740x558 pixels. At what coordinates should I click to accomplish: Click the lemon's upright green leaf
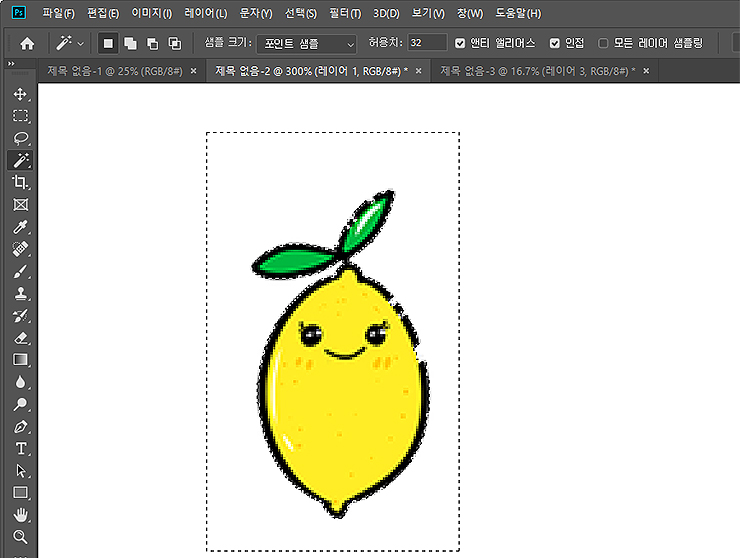tap(366, 222)
